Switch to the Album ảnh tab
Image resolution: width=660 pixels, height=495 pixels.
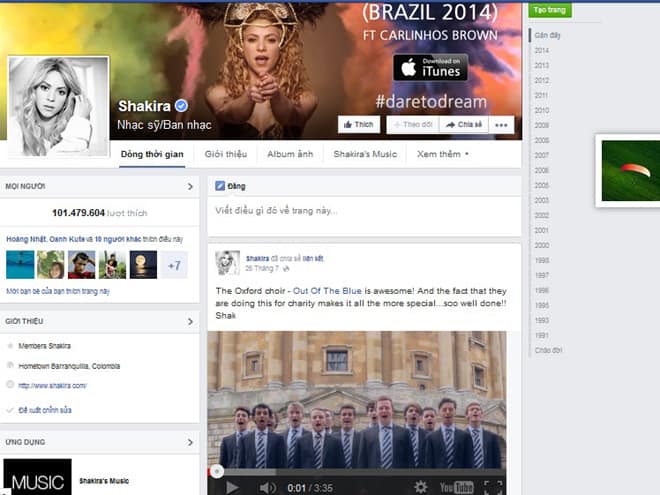(289, 154)
